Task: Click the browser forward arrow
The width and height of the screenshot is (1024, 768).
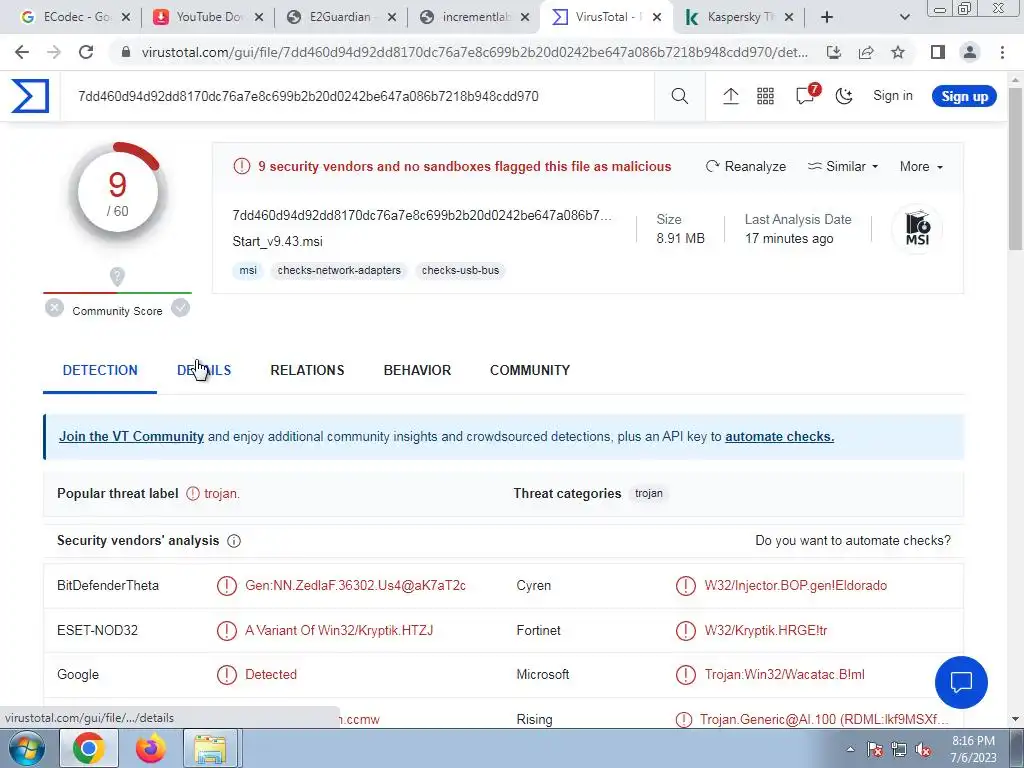Action: point(54,52)
